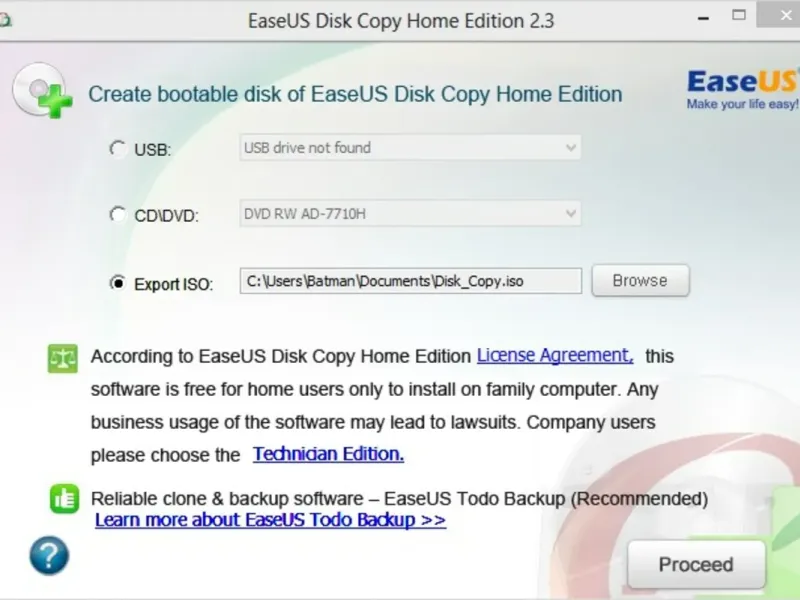Click the Proceed button
Screen dimensions: 800x600
click(696, 564)
